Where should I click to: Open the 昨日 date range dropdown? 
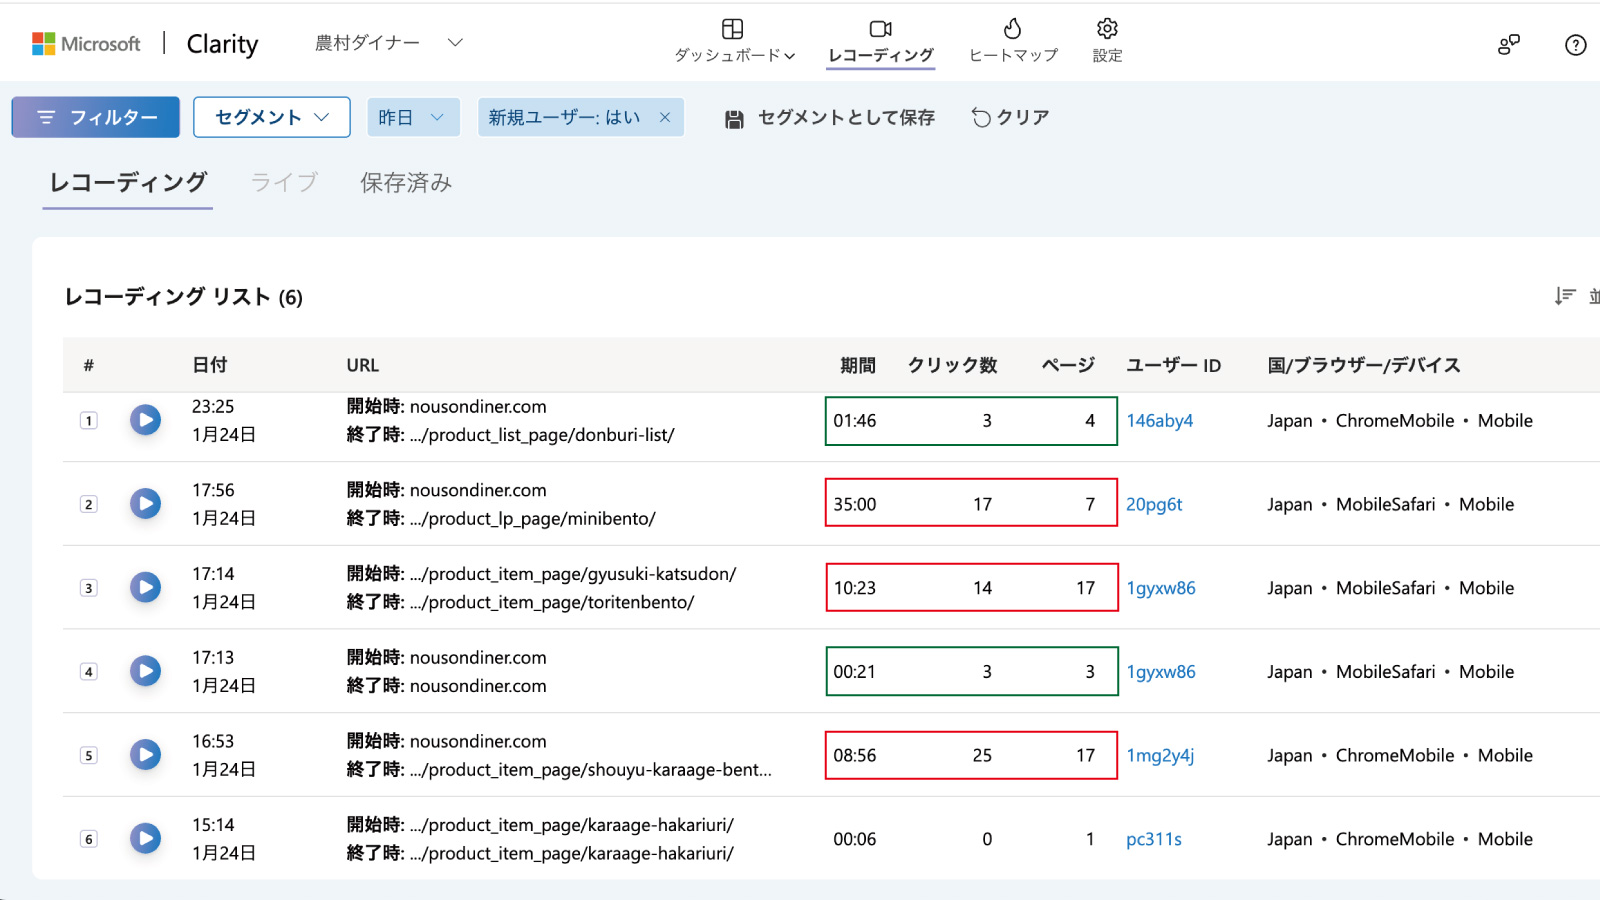coord(412,117)
